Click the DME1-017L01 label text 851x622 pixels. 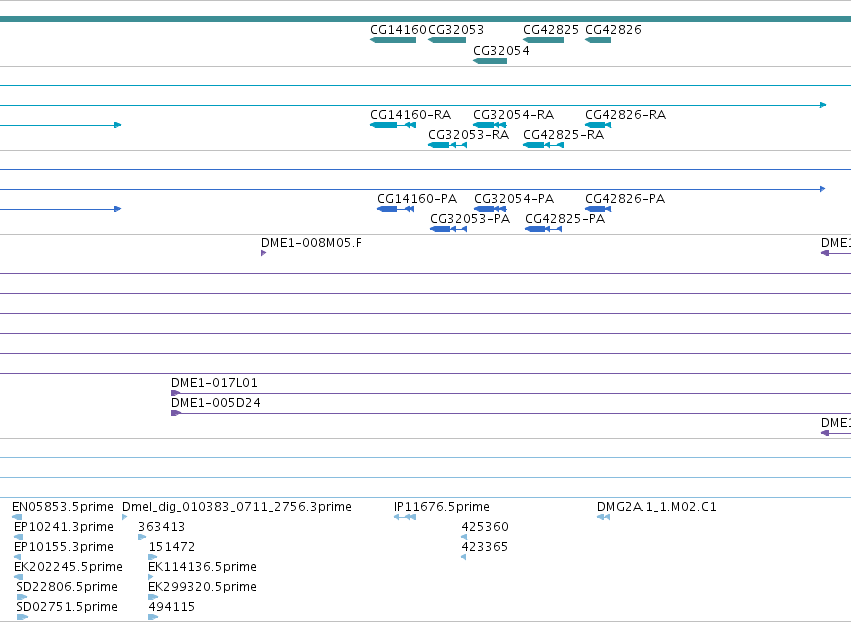(x=214, y=383)
